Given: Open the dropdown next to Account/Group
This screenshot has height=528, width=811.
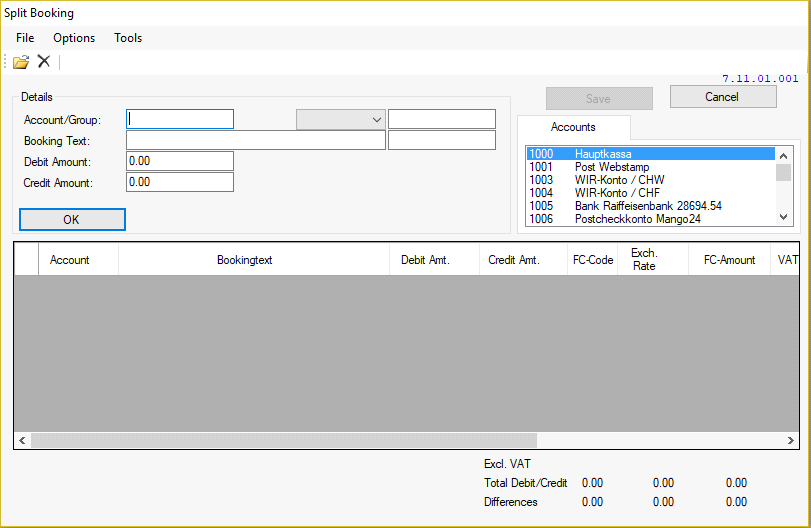Looking at the screenshot, I should (x=341, y=119).
